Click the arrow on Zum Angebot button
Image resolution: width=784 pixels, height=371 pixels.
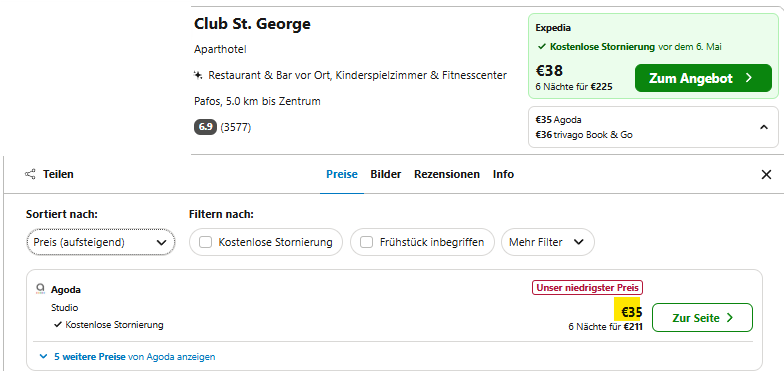pos(748,78)
